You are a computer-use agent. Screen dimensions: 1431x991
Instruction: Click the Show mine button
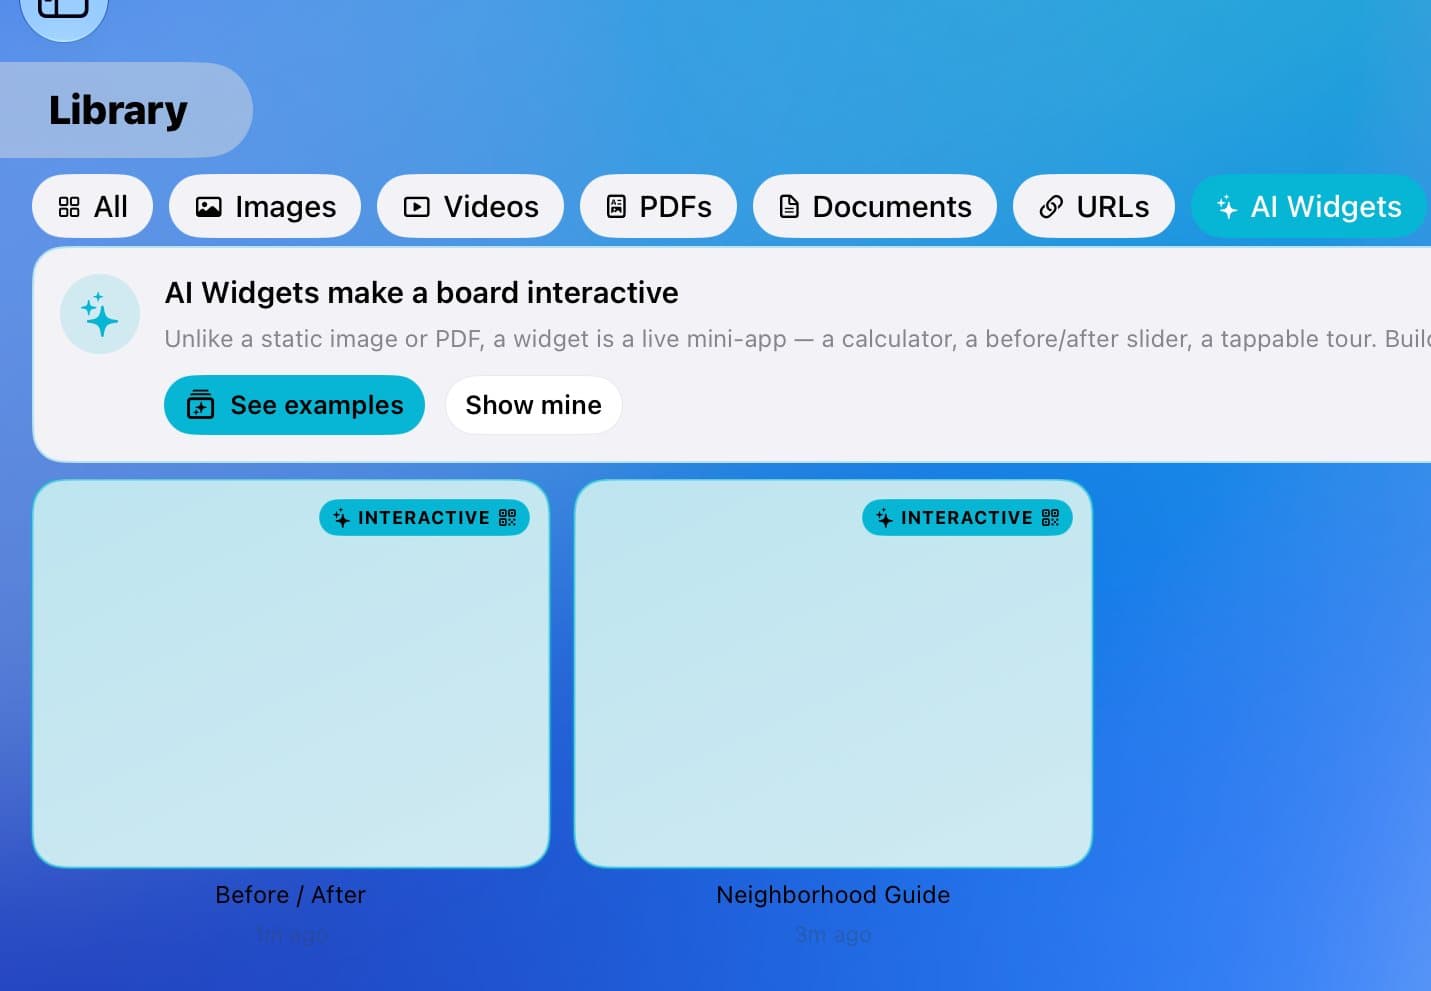point(534,405)
